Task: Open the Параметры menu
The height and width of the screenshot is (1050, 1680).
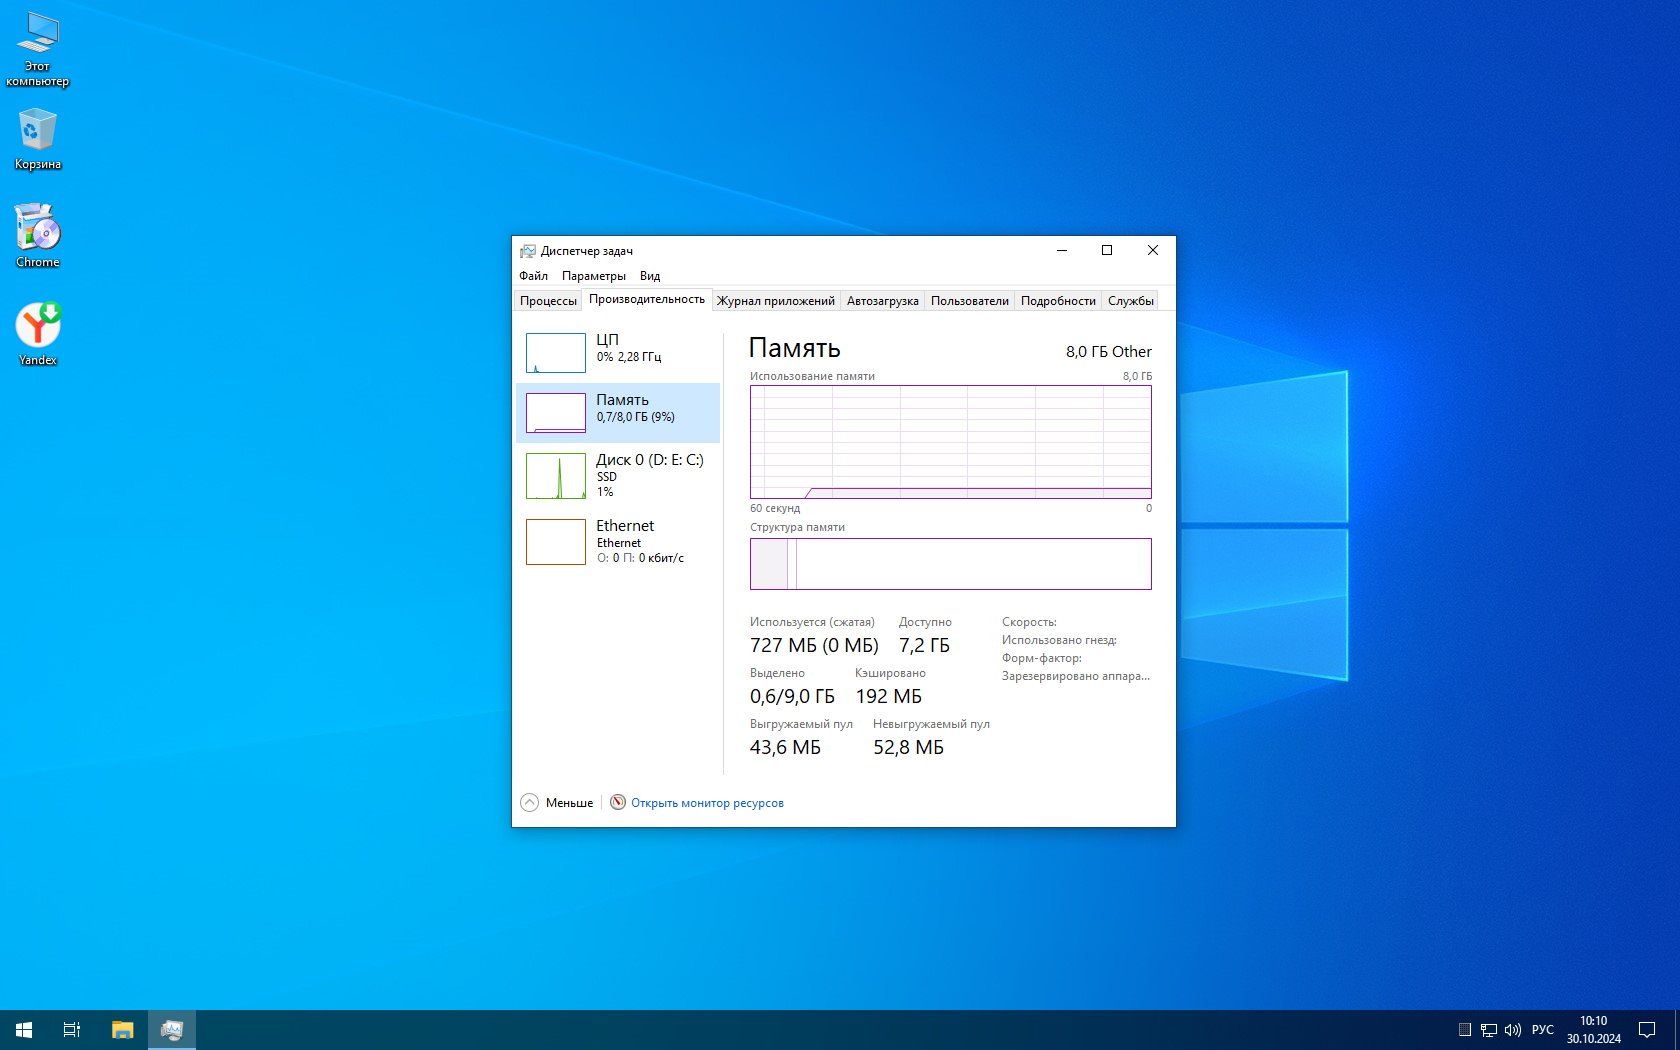Action: pos(593,276)
